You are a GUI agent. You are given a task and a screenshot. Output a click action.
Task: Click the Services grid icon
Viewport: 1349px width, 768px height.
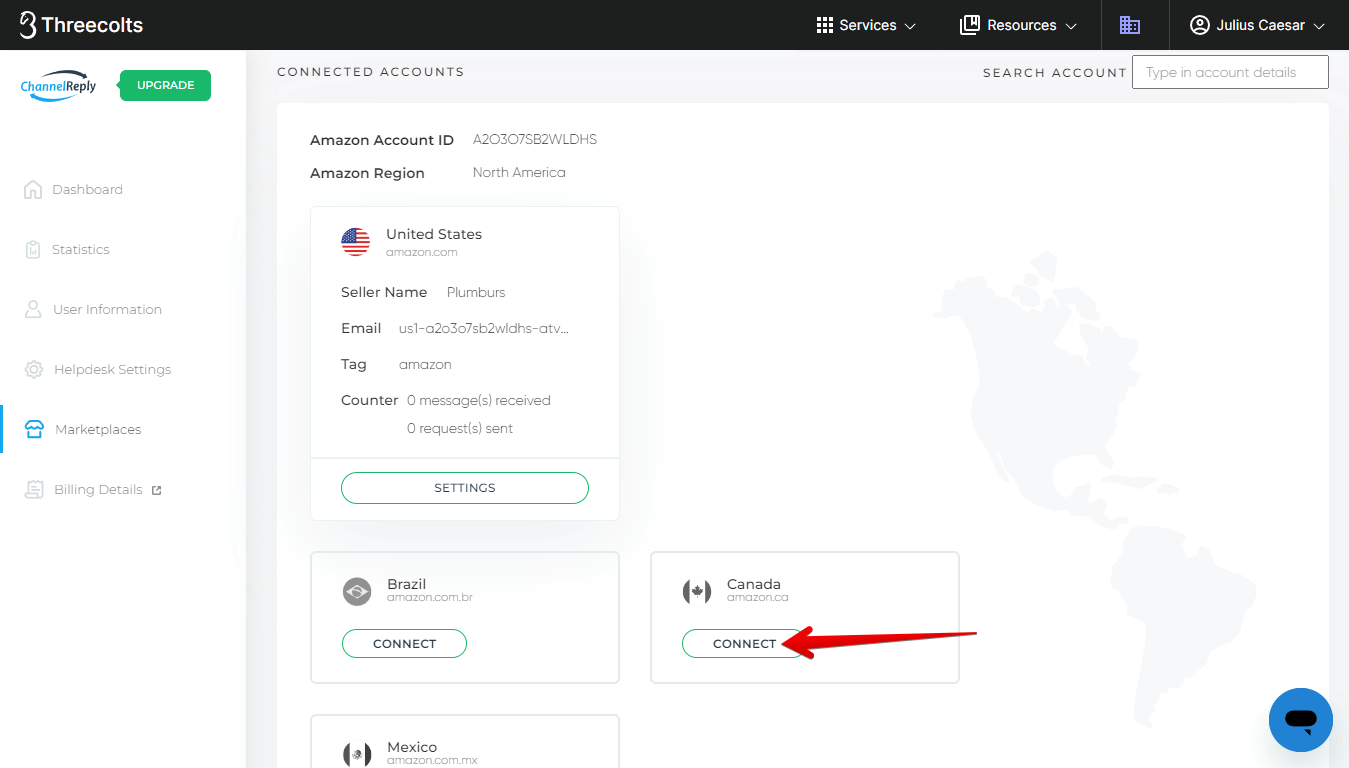click(825, 25)
